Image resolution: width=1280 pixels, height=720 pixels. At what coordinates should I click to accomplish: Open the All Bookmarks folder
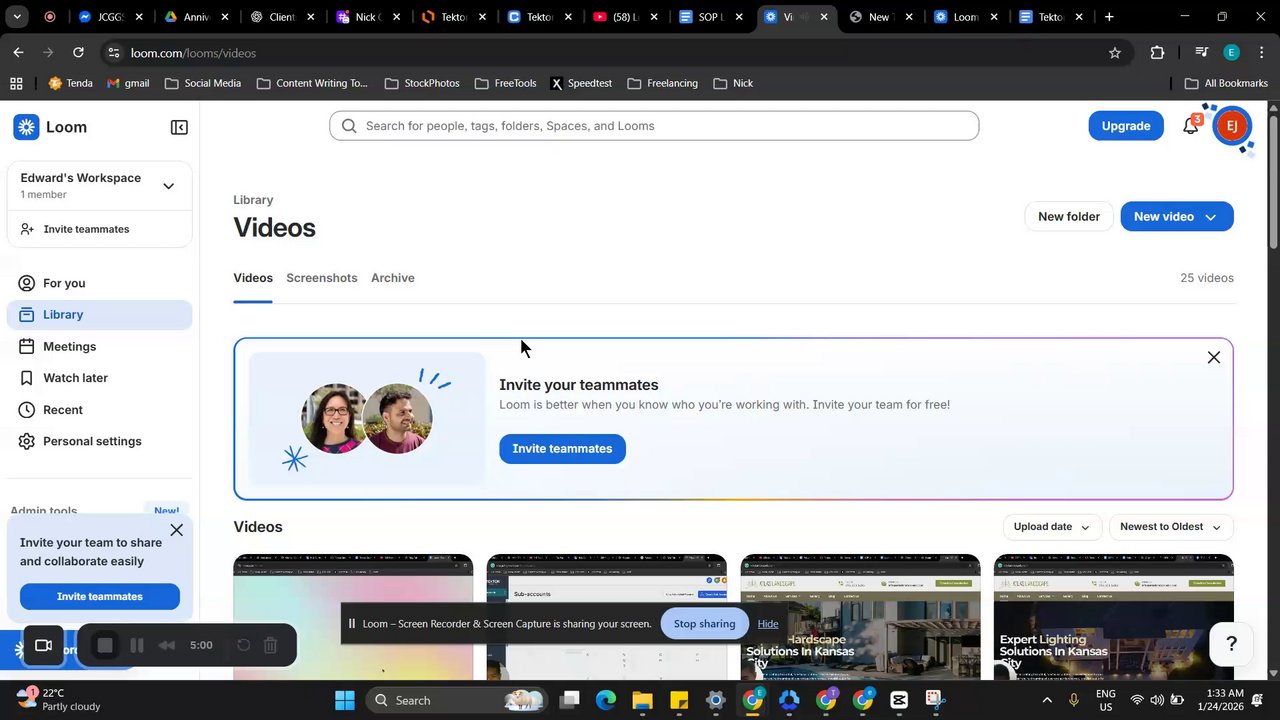click(1226, 83)
